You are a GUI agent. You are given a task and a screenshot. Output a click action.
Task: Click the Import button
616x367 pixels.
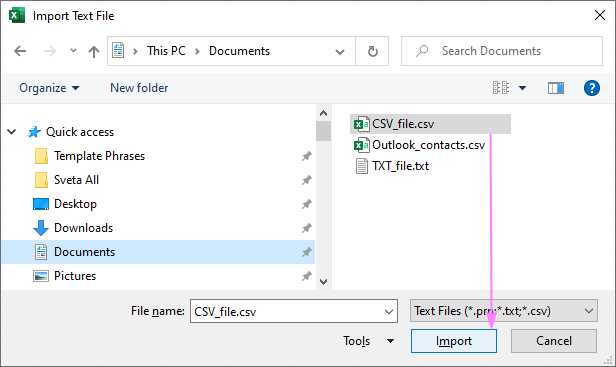click(454, 341)
